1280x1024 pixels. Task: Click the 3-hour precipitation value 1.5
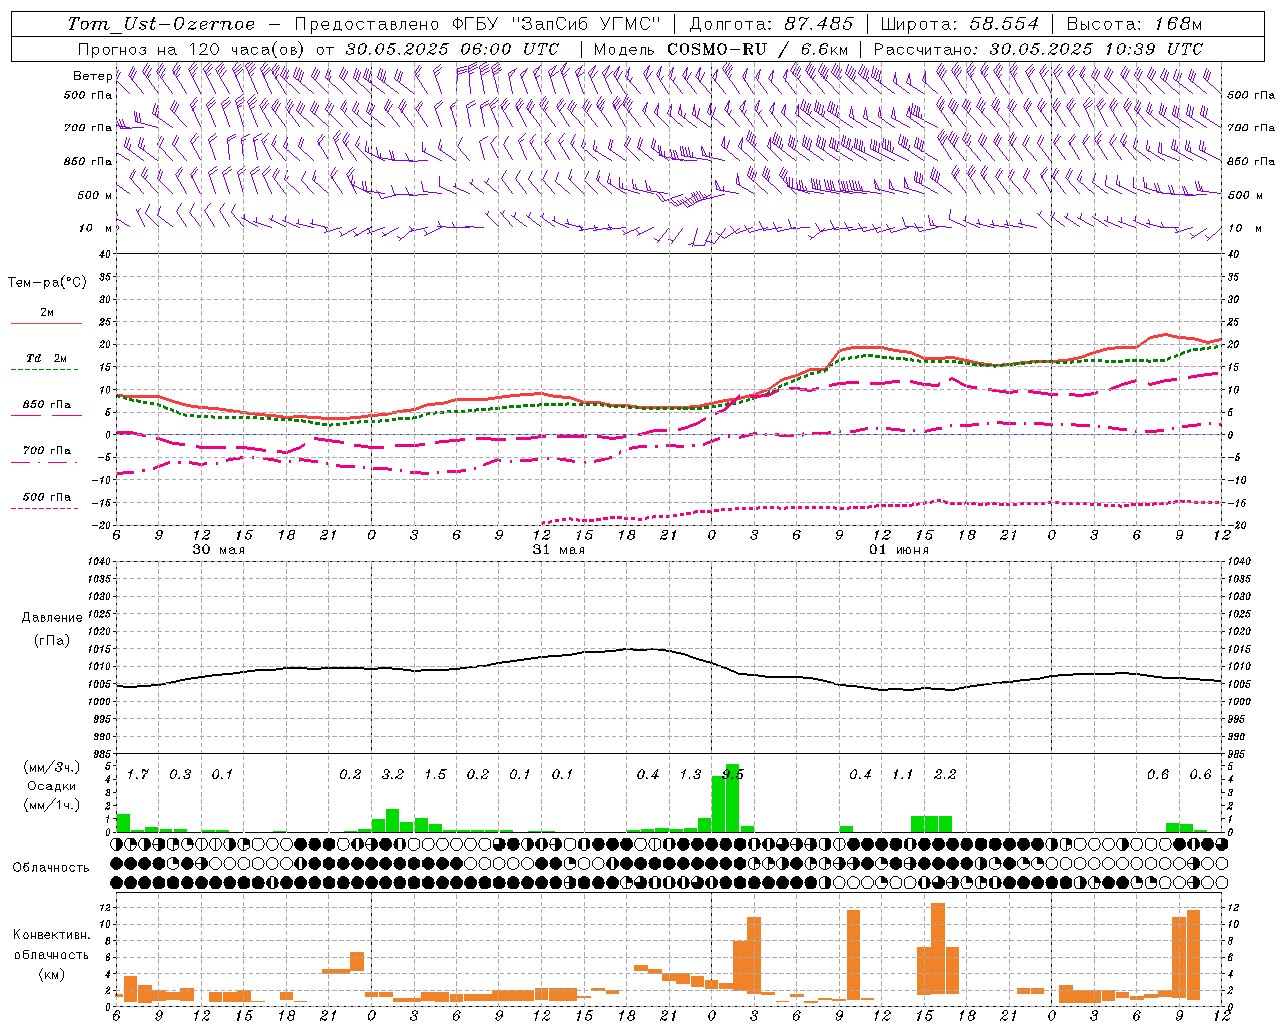pyautogui.click(x=435, y=775)
